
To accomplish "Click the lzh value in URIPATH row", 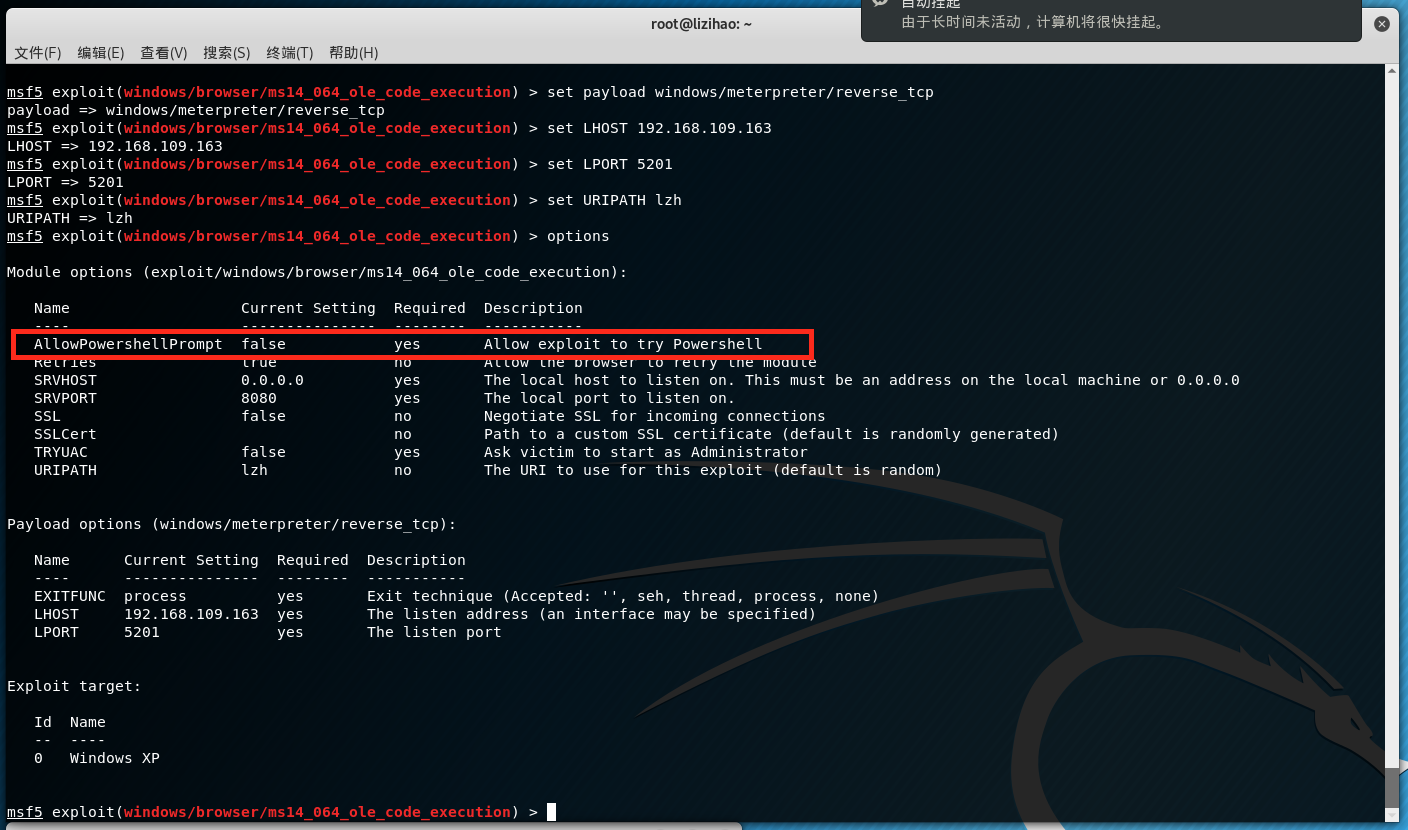I will click(x=254, y=470).
